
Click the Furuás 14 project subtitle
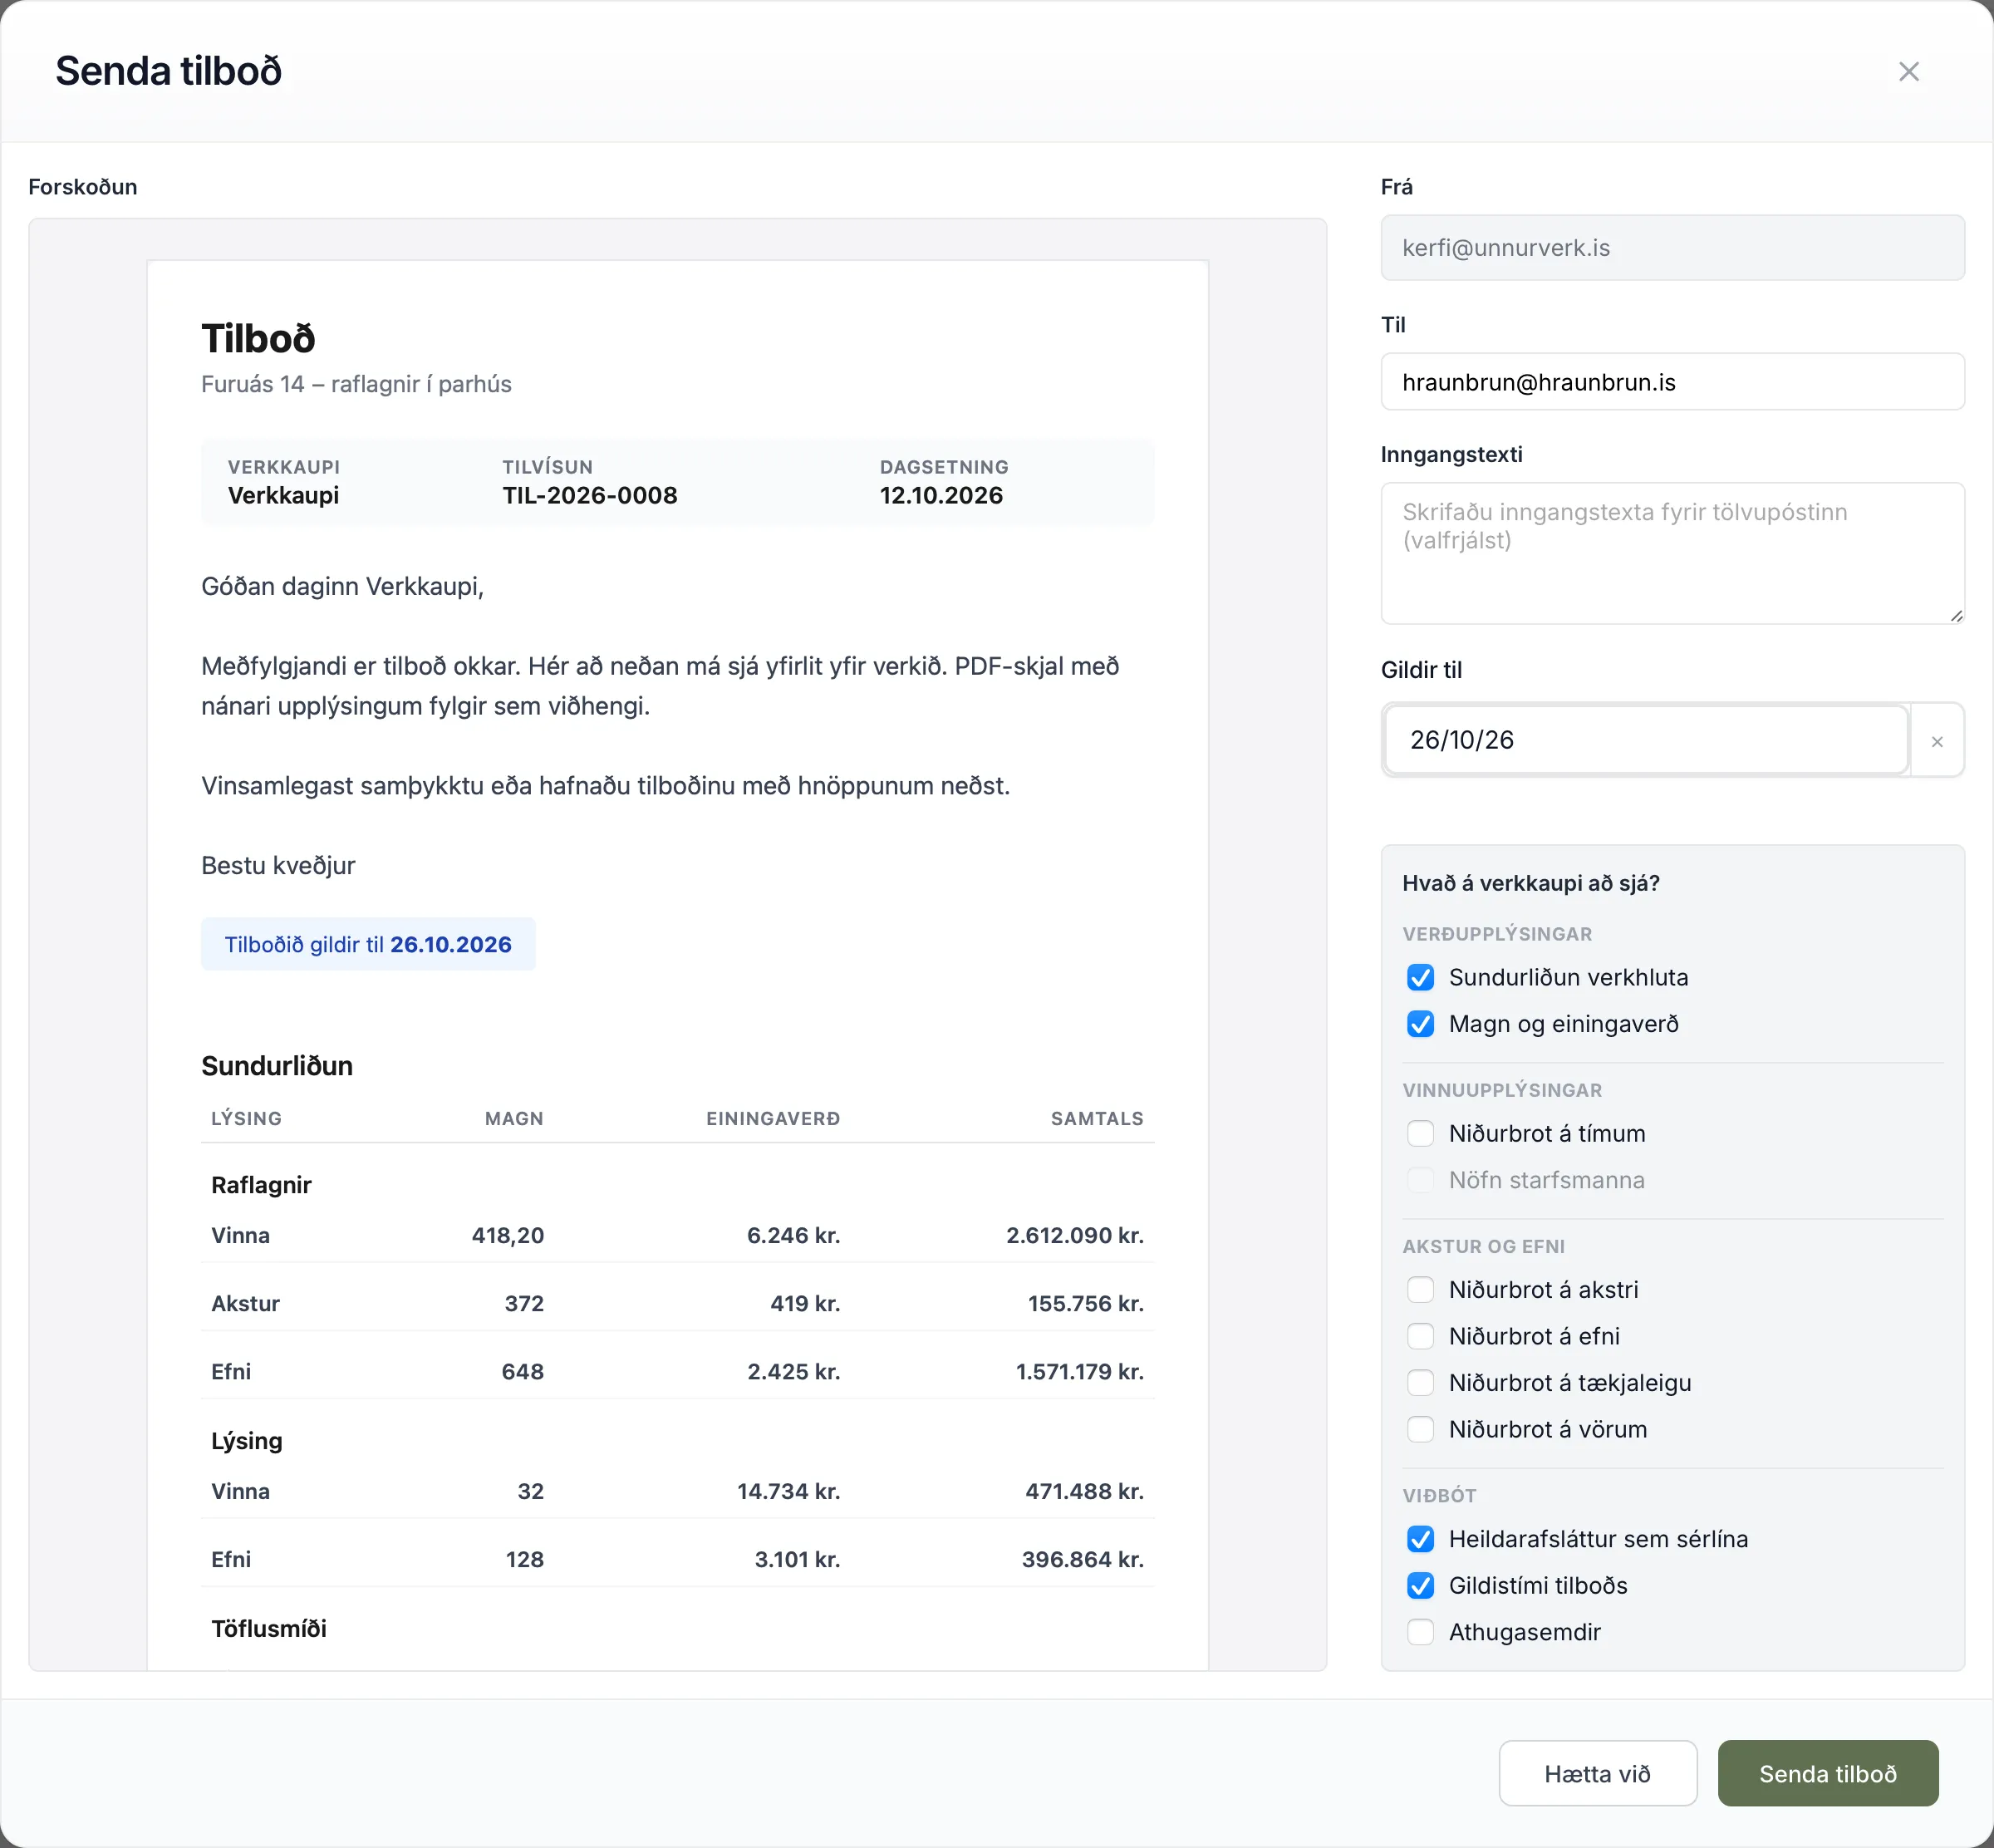[356, 385]
